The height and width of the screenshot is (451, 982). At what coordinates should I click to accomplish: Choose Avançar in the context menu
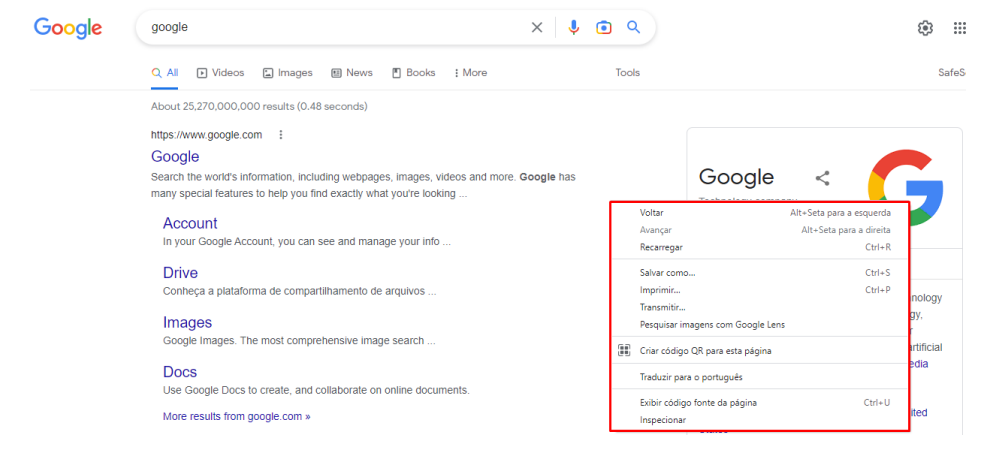[760, 230]
